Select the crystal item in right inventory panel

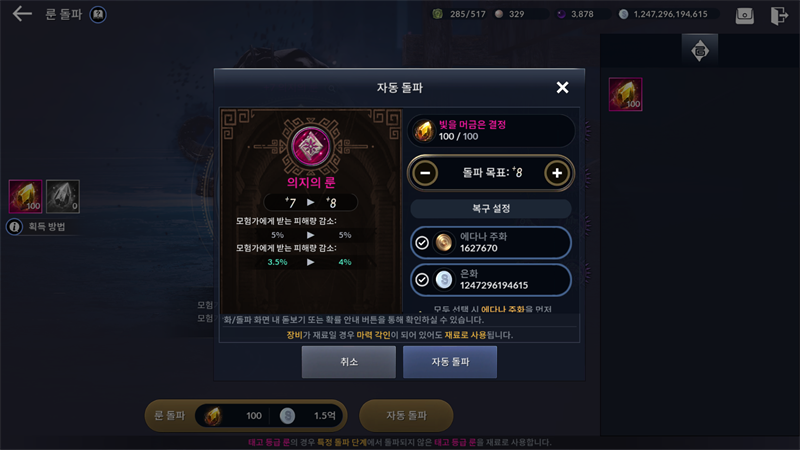pos(625,94)
